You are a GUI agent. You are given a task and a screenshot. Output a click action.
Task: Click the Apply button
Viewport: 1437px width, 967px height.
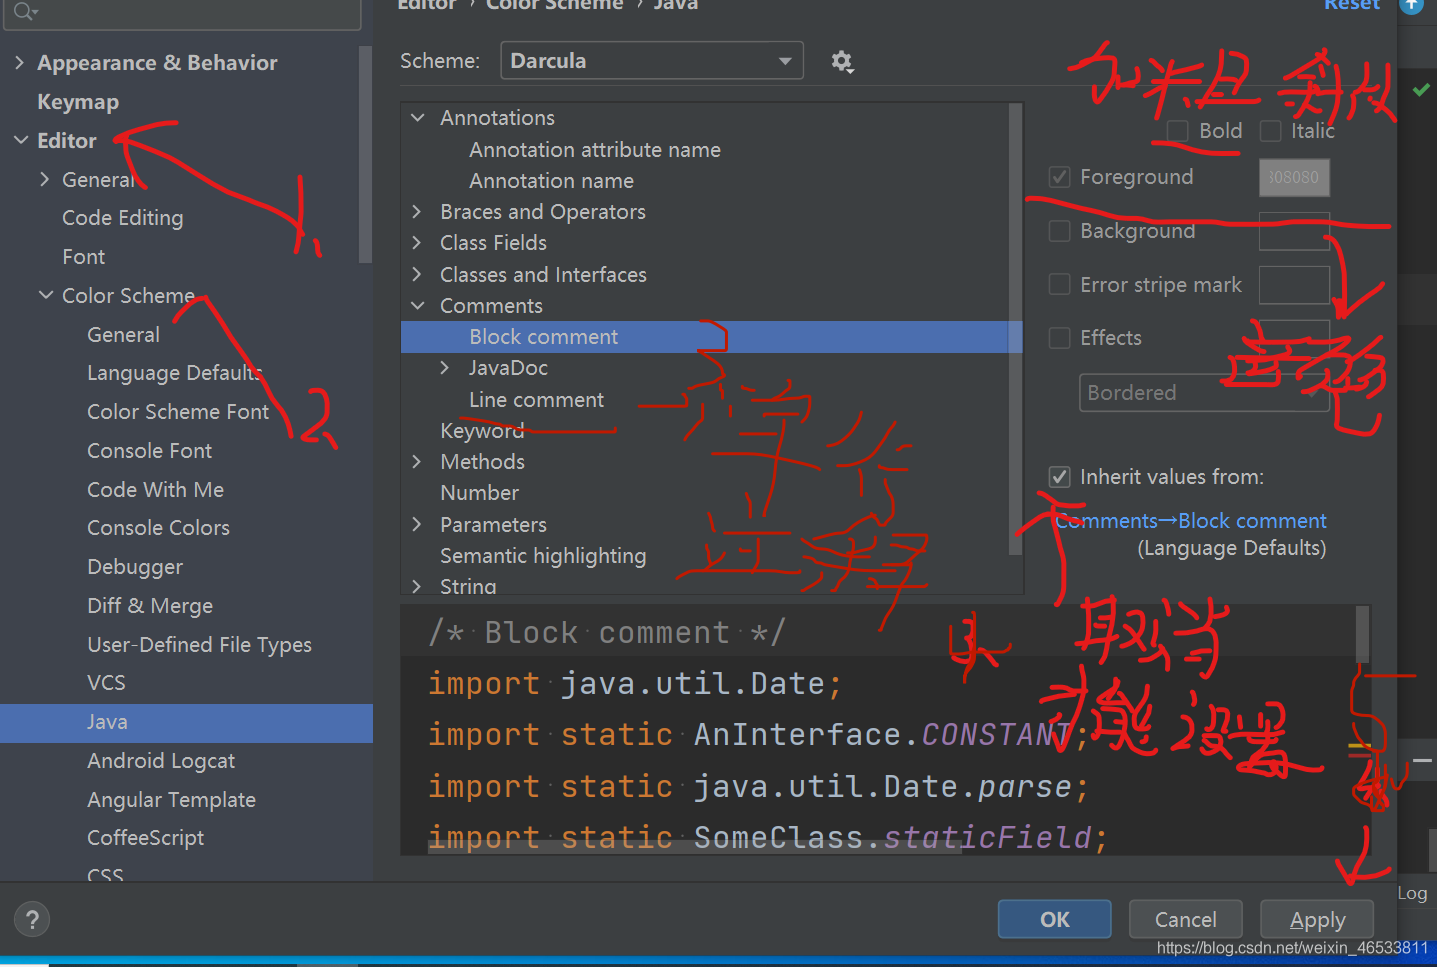[1317, 919]
